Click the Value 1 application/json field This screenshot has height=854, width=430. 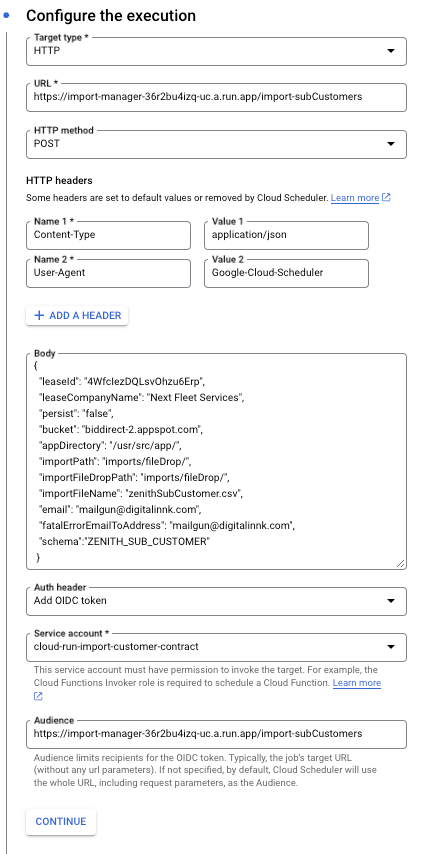click(x=286, y=235)
